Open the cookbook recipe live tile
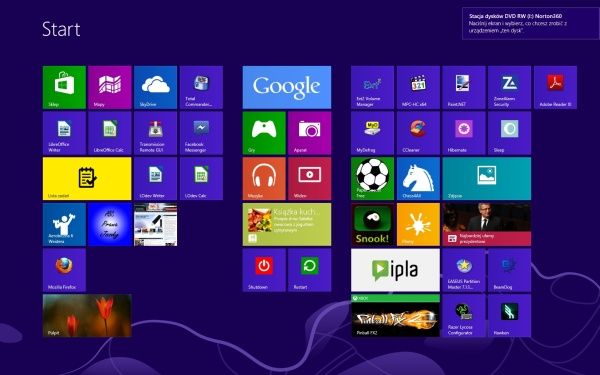 [x=287, y=225]
